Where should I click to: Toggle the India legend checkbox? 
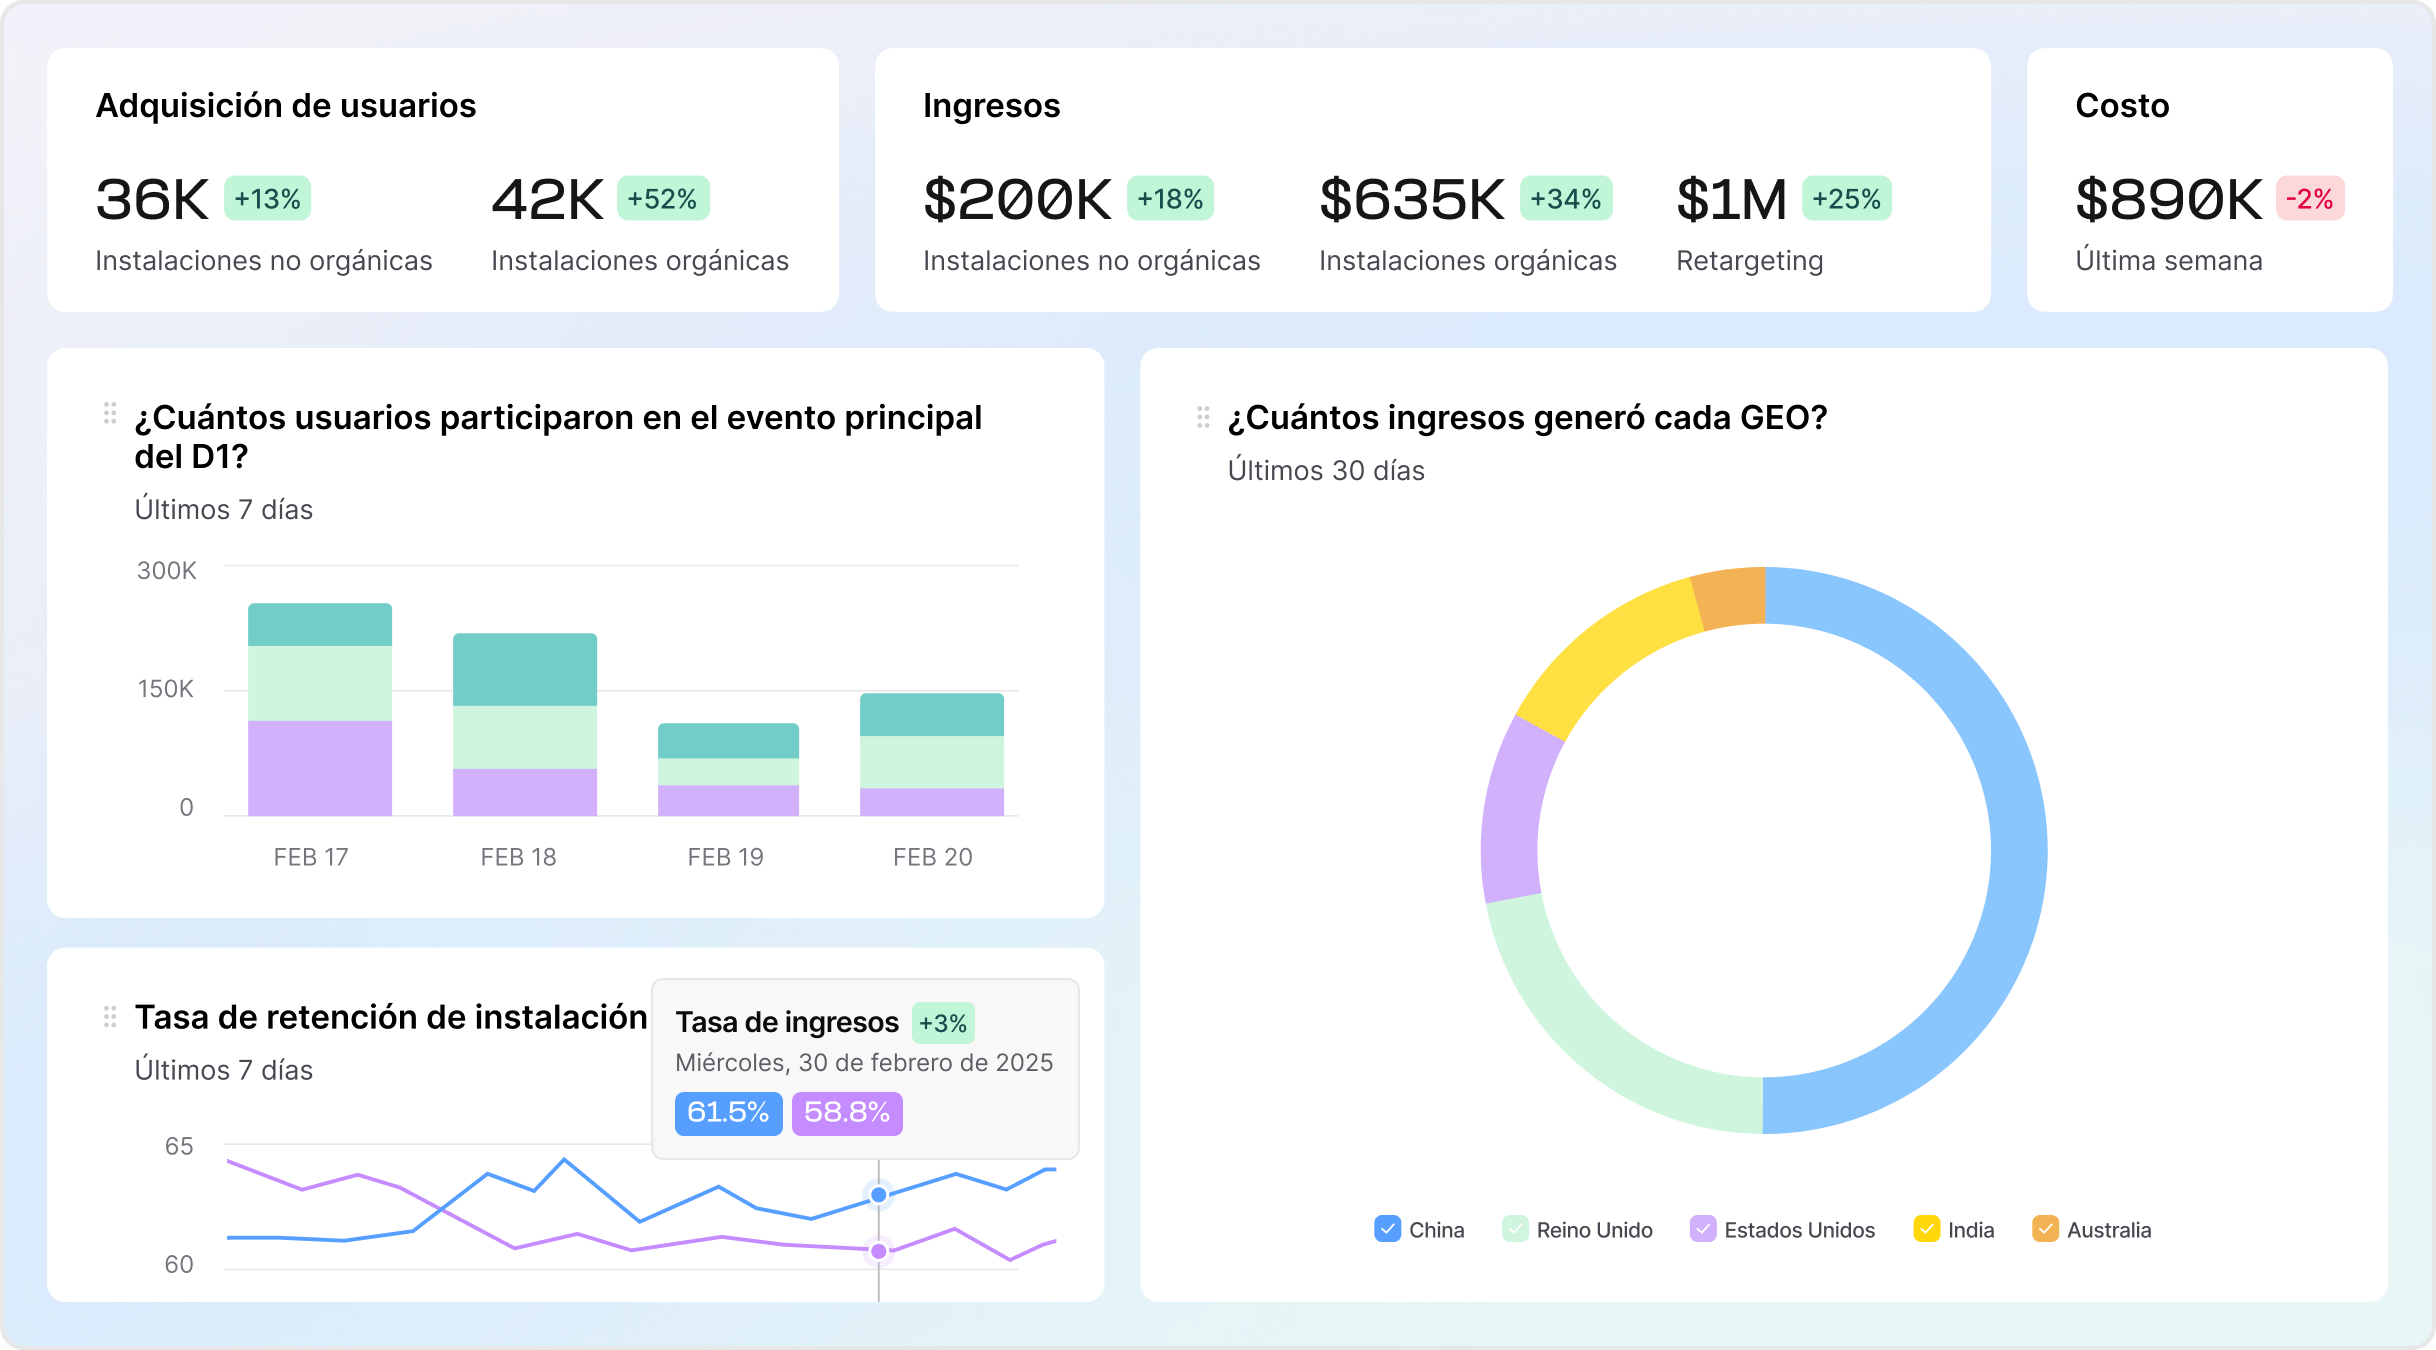[1926, 1229]
